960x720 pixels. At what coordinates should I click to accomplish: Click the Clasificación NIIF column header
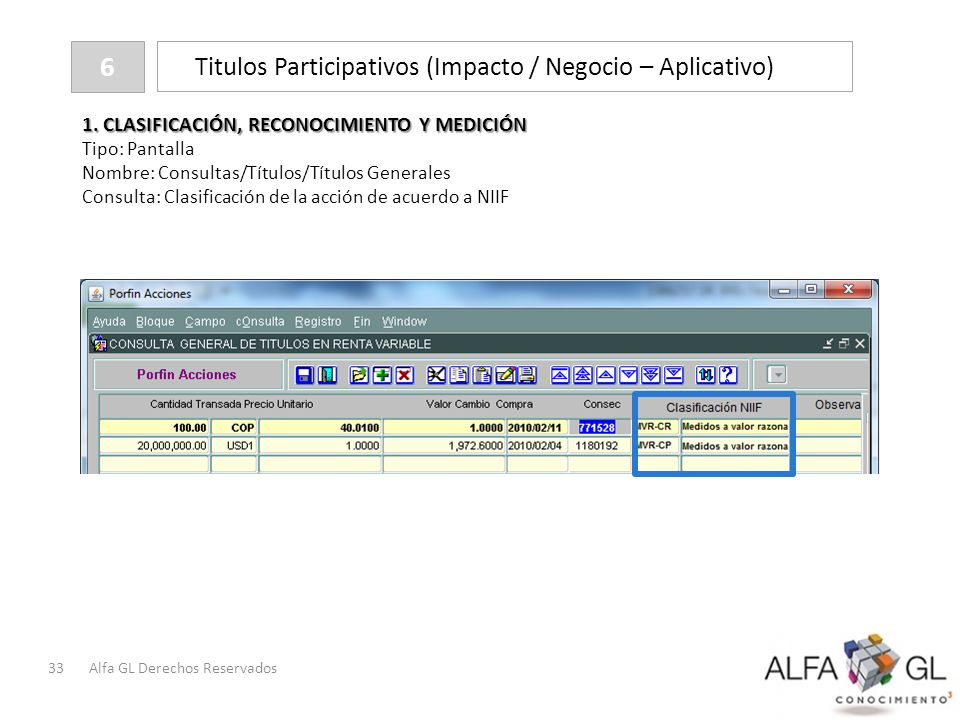click(714, 407)
